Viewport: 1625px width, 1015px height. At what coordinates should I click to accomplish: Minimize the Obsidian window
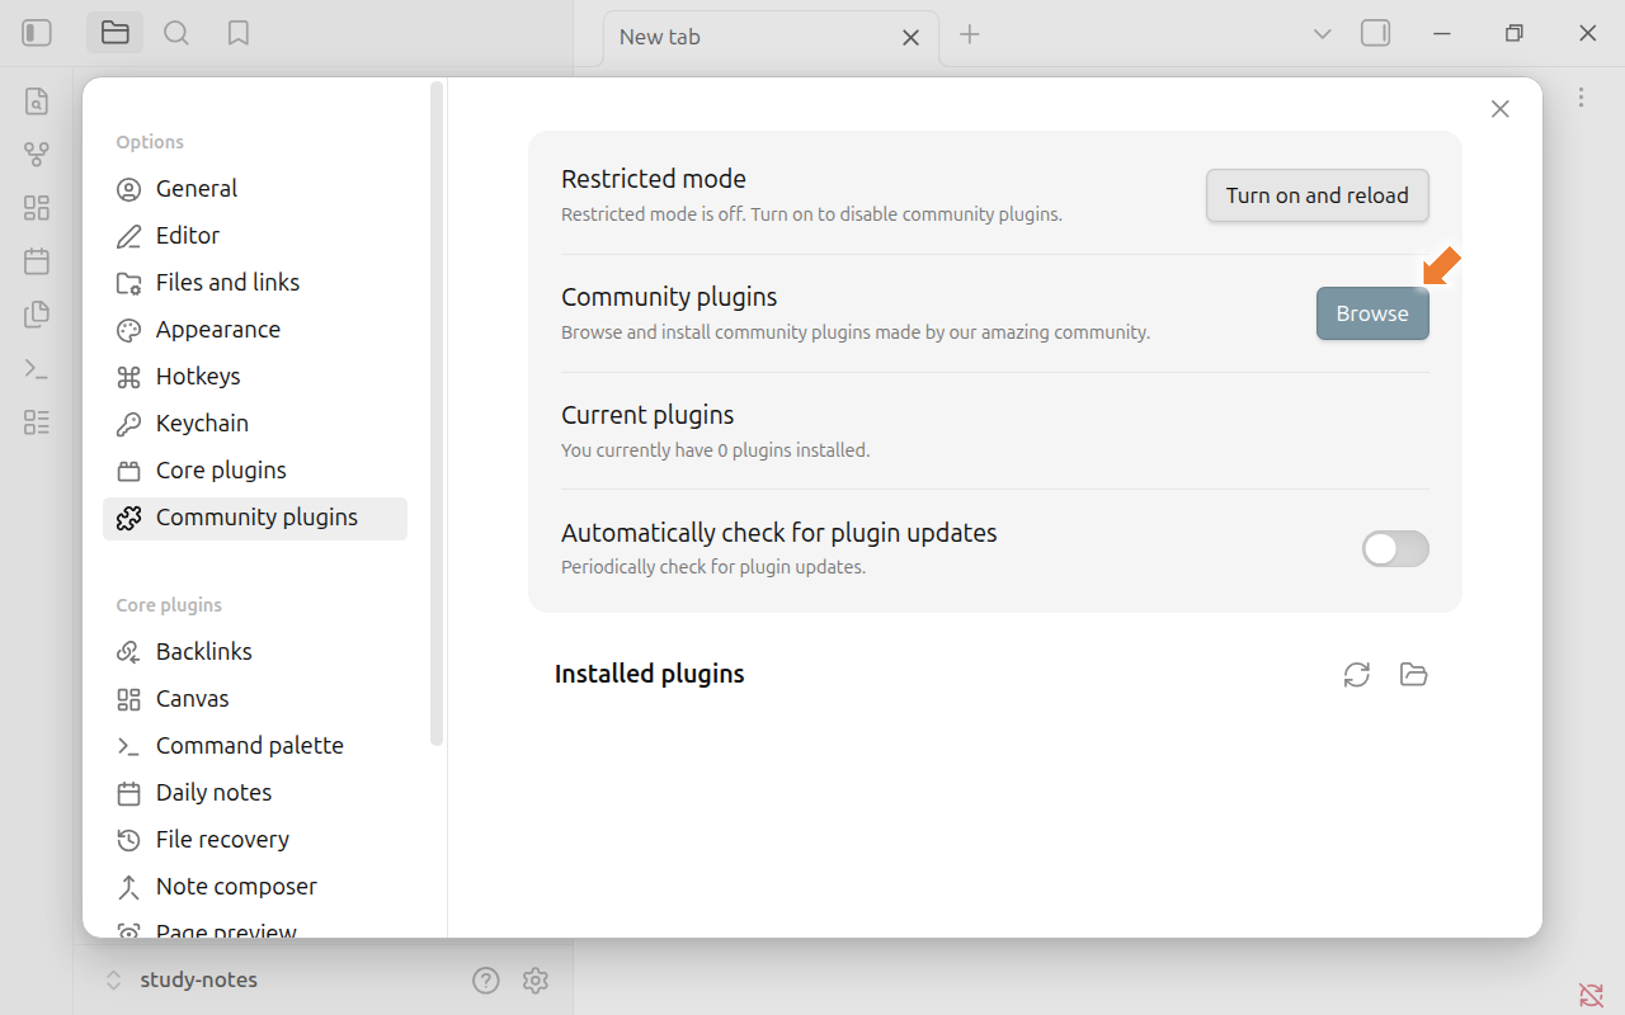click(x=1442, y=33)
